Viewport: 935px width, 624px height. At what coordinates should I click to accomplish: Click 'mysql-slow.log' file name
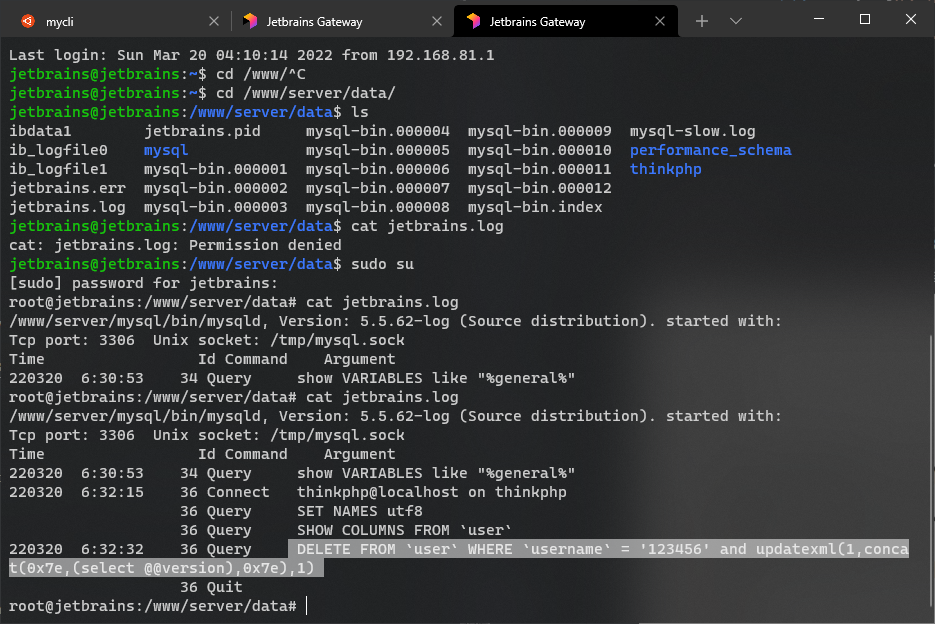(x=692, y=131)
